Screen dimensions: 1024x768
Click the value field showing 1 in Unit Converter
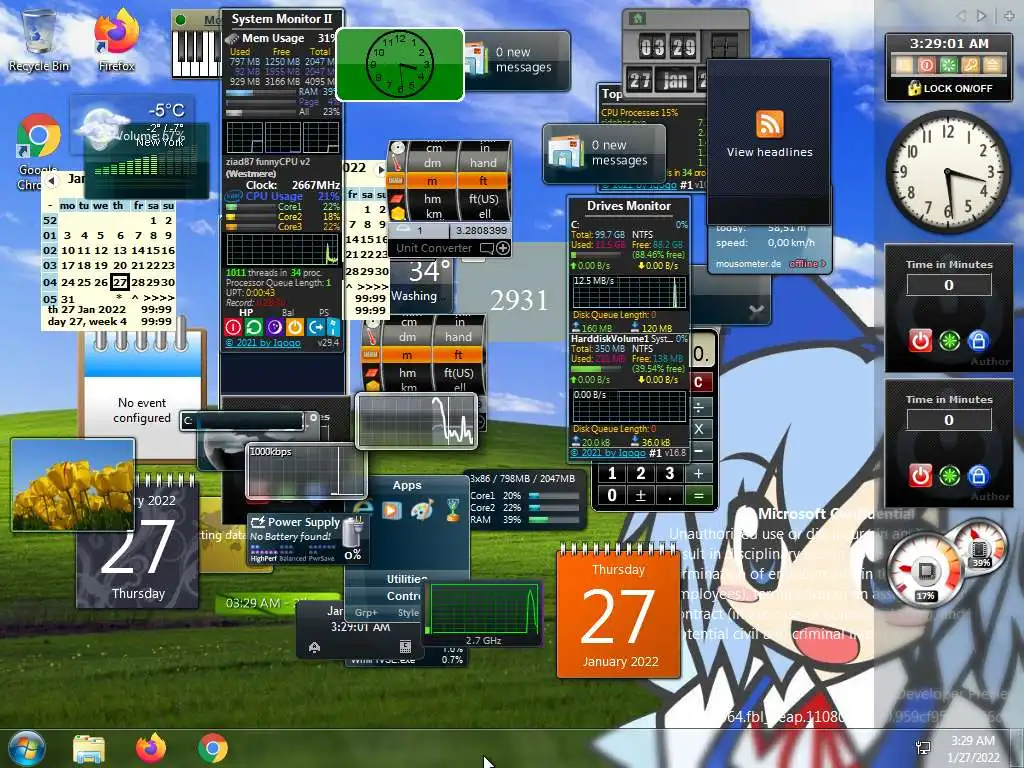point(419,231)
